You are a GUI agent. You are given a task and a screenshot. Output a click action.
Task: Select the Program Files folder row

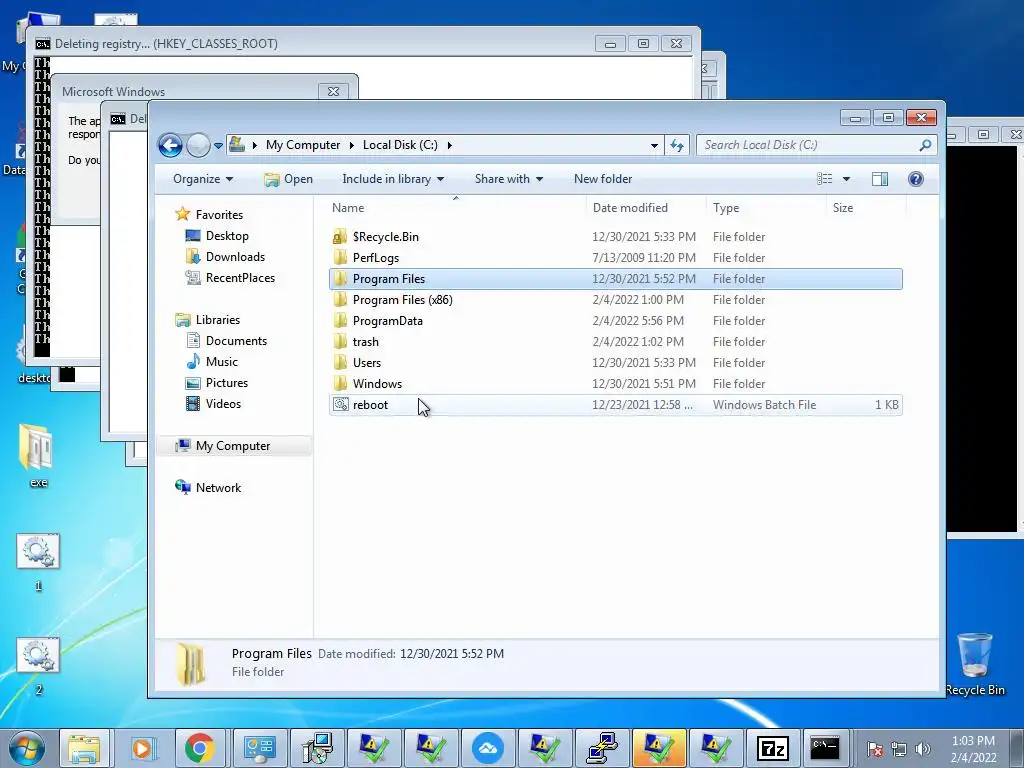point(615,279)
